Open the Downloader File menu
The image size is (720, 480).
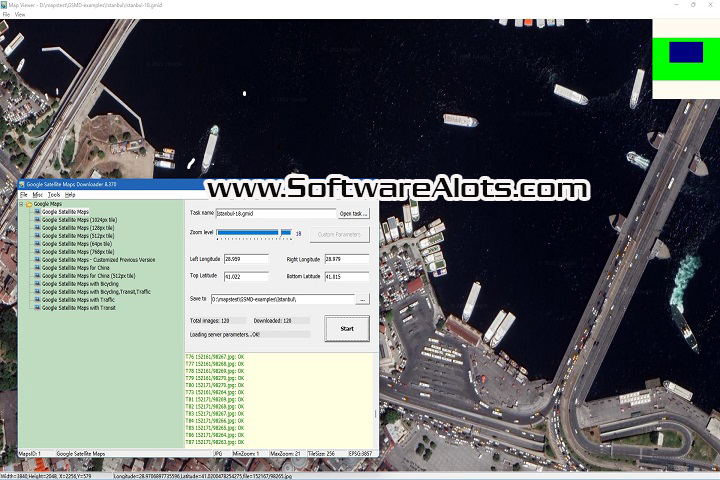(x=23, y=195)
